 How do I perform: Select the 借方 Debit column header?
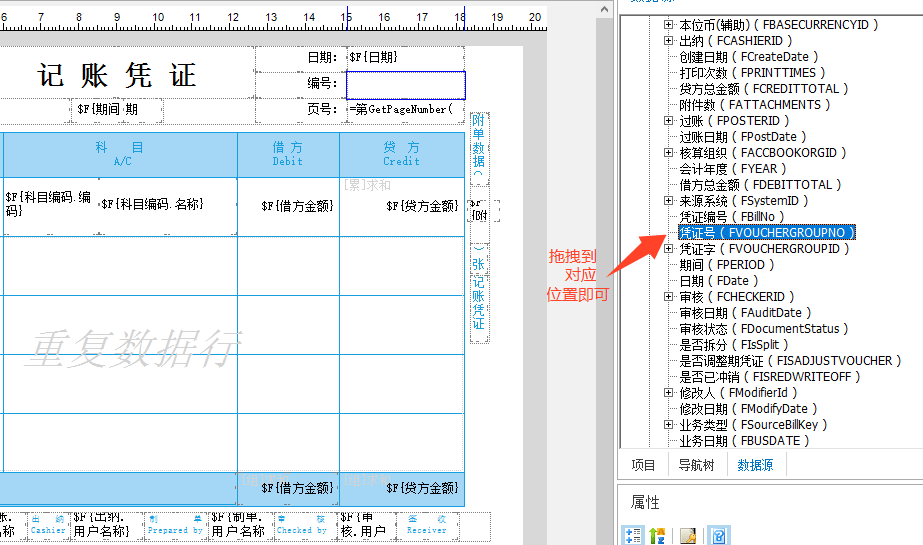tap(288, 154)
